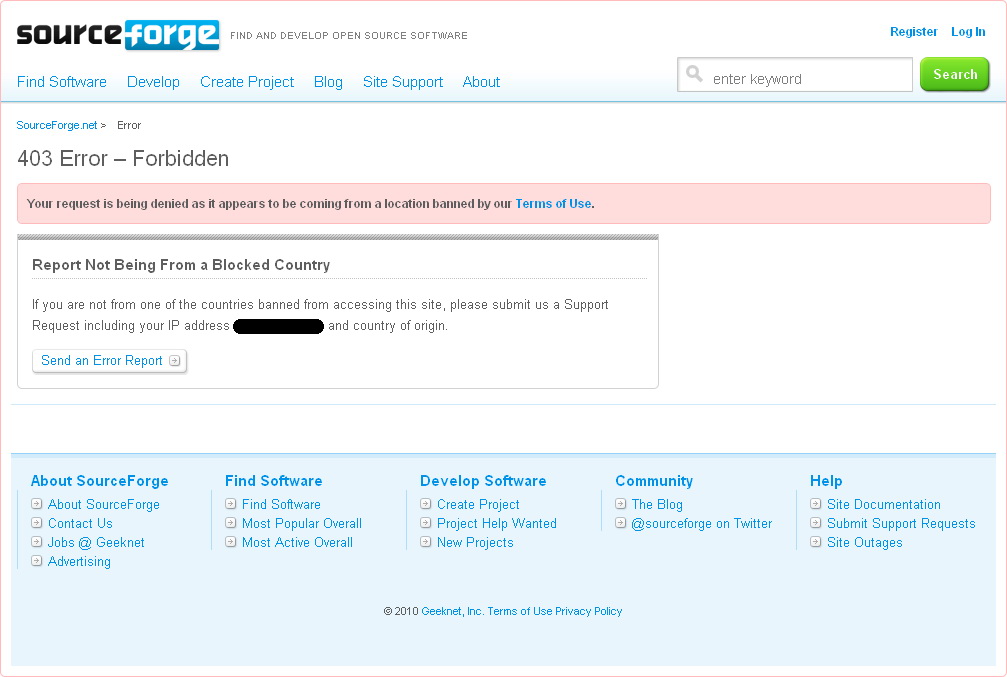Open Terms of Use link in the copyright line
This screenshot has width=1007, height=677.
(520, 611)
